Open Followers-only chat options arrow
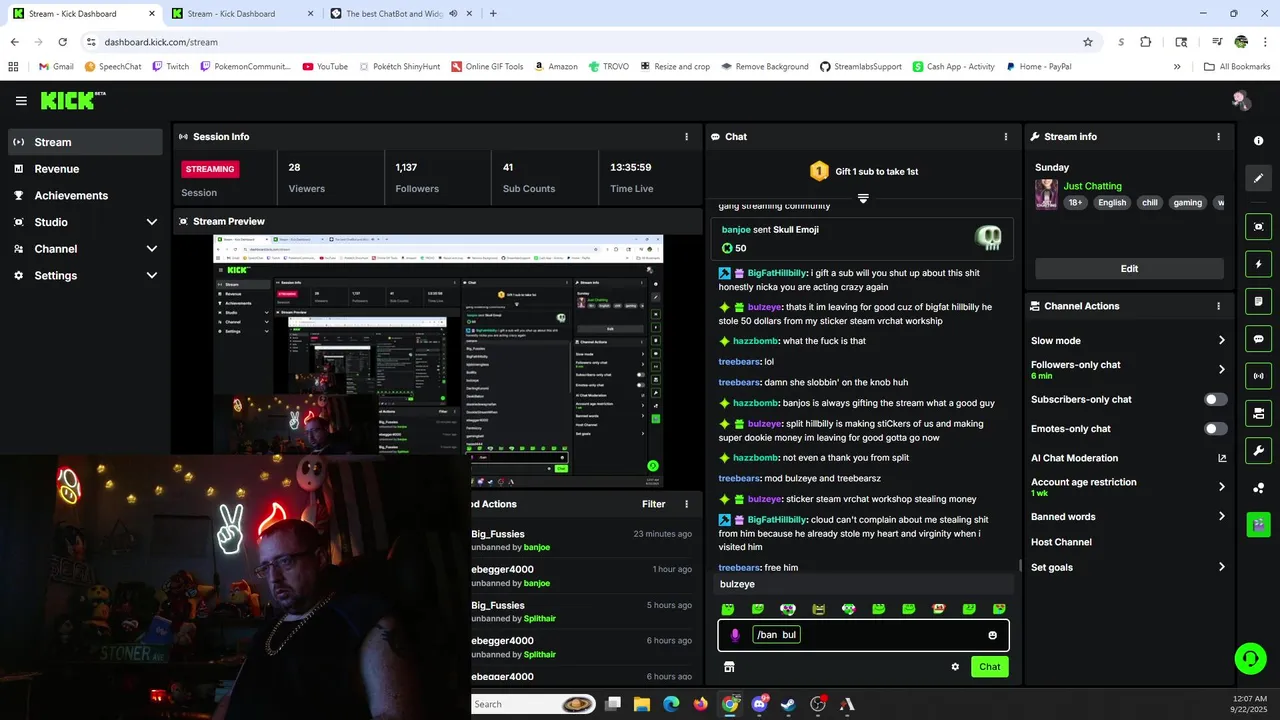This screenshot has width=1280, height=720. [x=1221, y=369]
